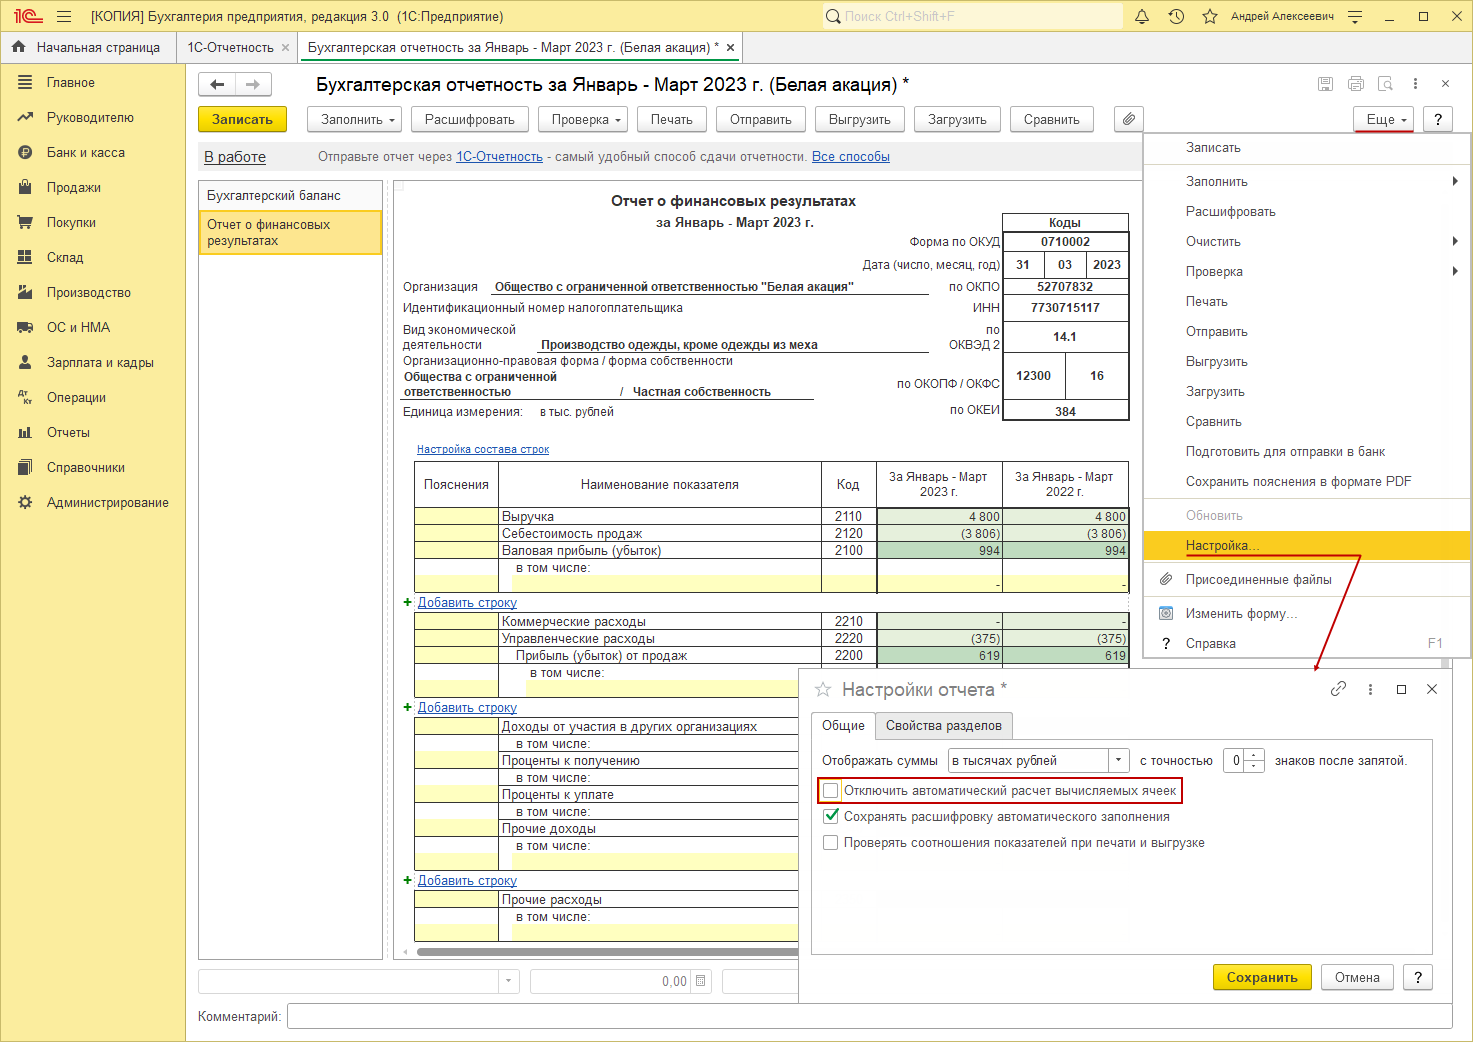Click the paperclip attached files button

point(1128,119)
